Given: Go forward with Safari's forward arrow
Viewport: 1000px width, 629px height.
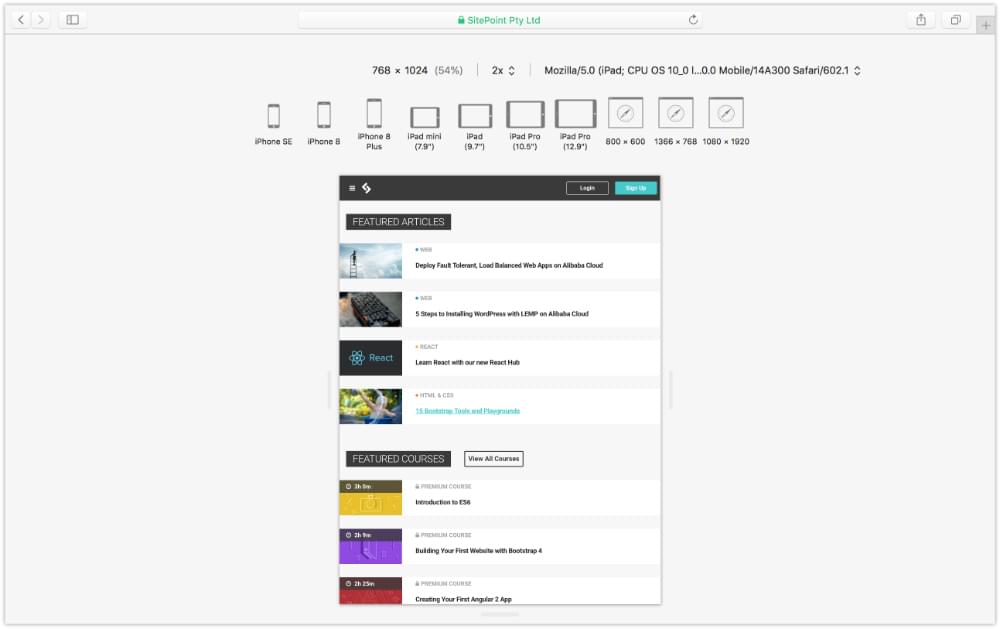Looking at the screenshot, I should point(41,20).
